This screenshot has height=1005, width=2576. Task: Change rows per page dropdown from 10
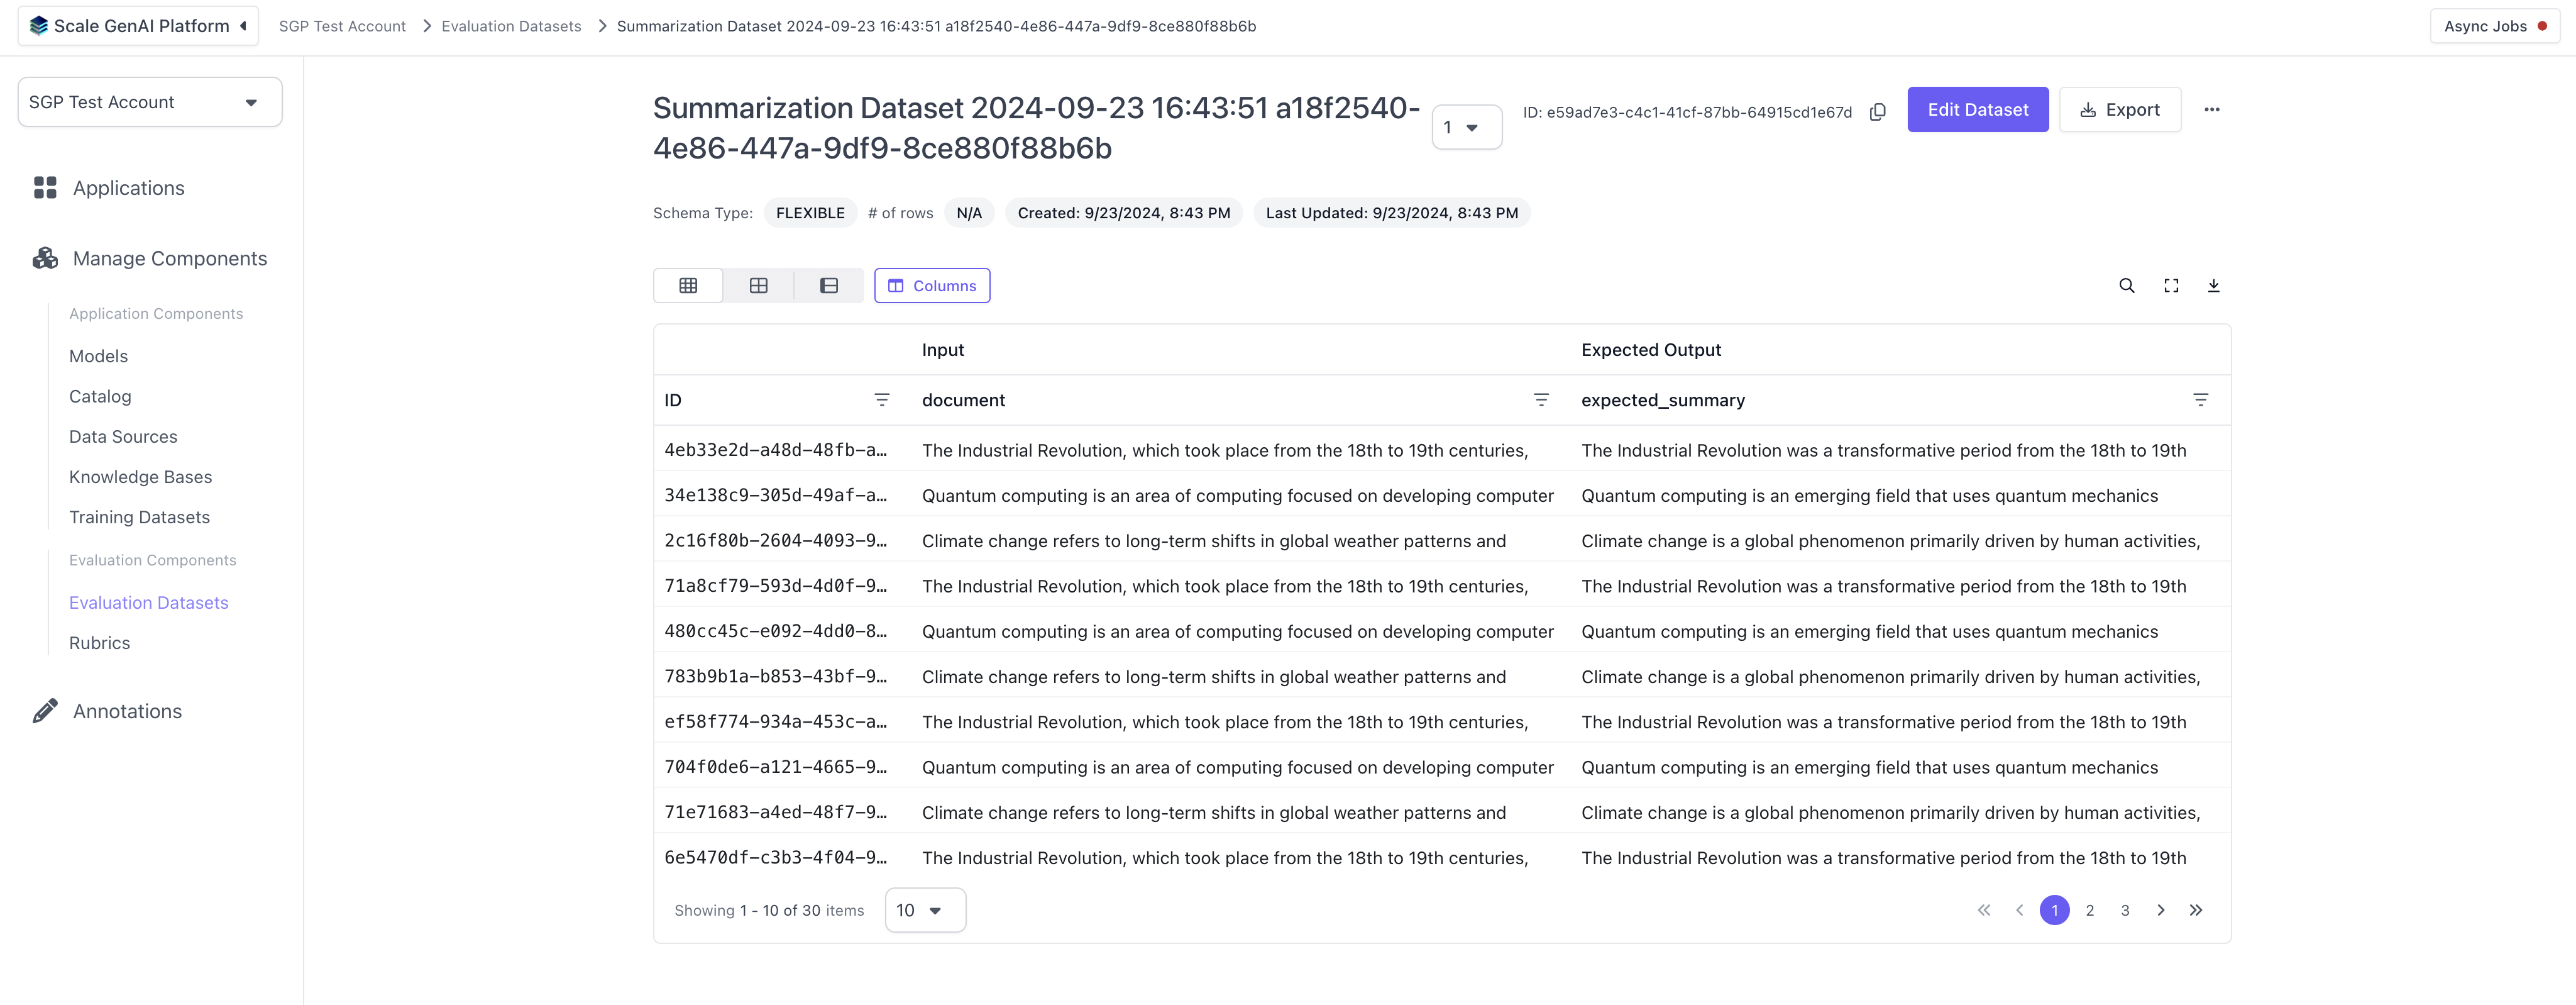(x=925, y=910)
